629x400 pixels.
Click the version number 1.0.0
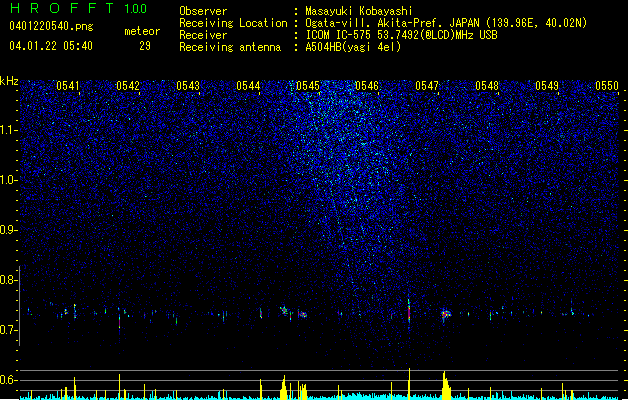pyautogui.click(x=136, y=9)
